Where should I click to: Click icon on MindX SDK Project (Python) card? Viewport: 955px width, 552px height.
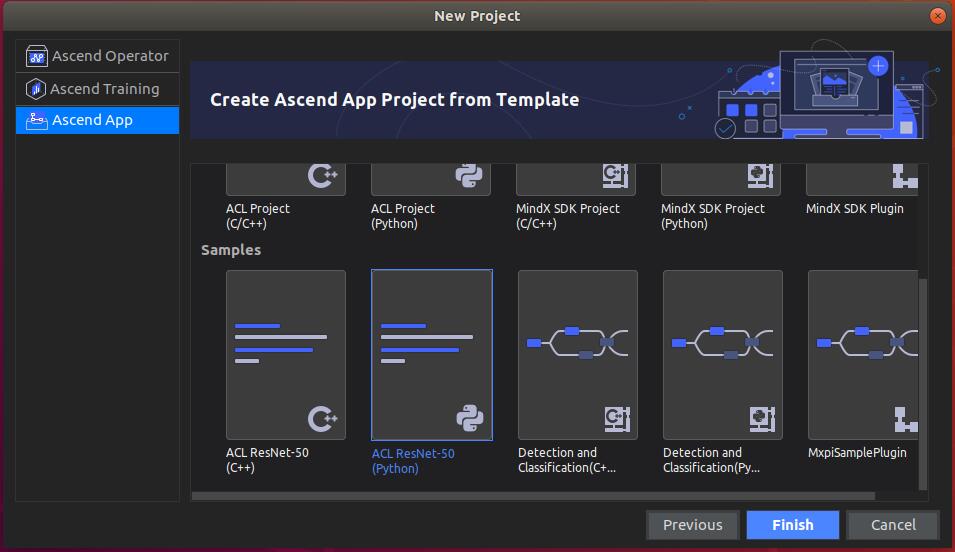pos(761,175)
